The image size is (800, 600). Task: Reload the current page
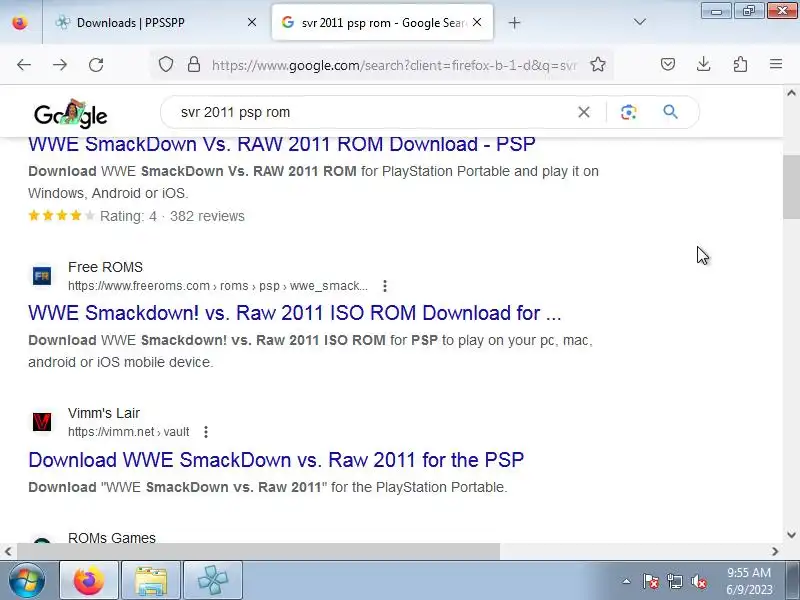tap(96, 65)
